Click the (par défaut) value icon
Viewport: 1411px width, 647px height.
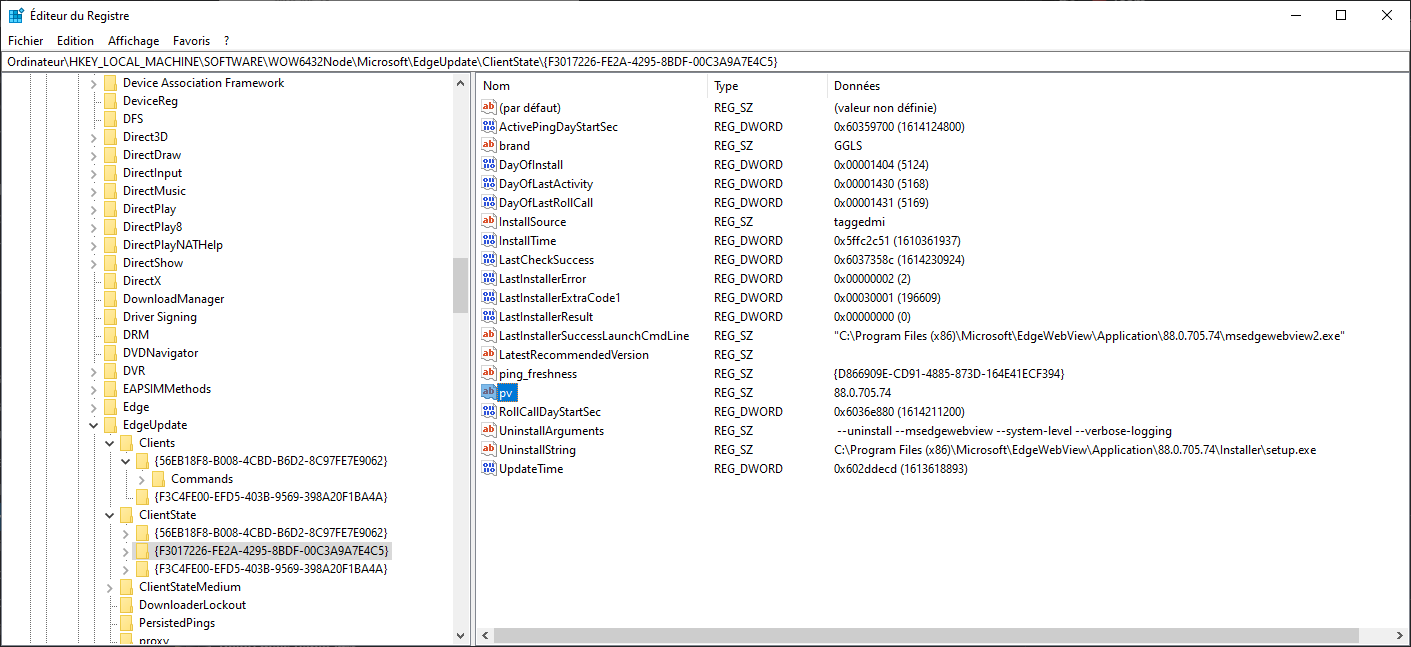pyautogui.click(x=489, y=107)
